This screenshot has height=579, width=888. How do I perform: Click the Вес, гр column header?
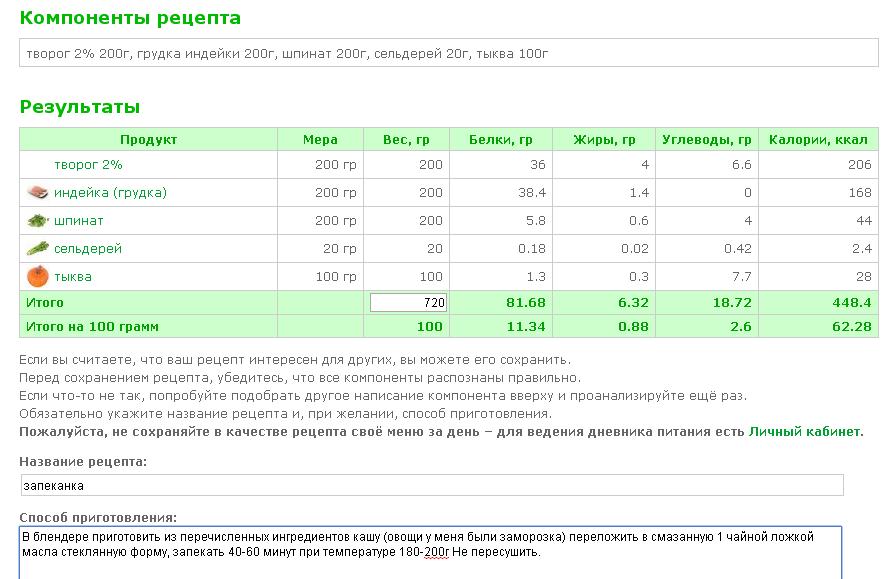(x=406, y=139)
